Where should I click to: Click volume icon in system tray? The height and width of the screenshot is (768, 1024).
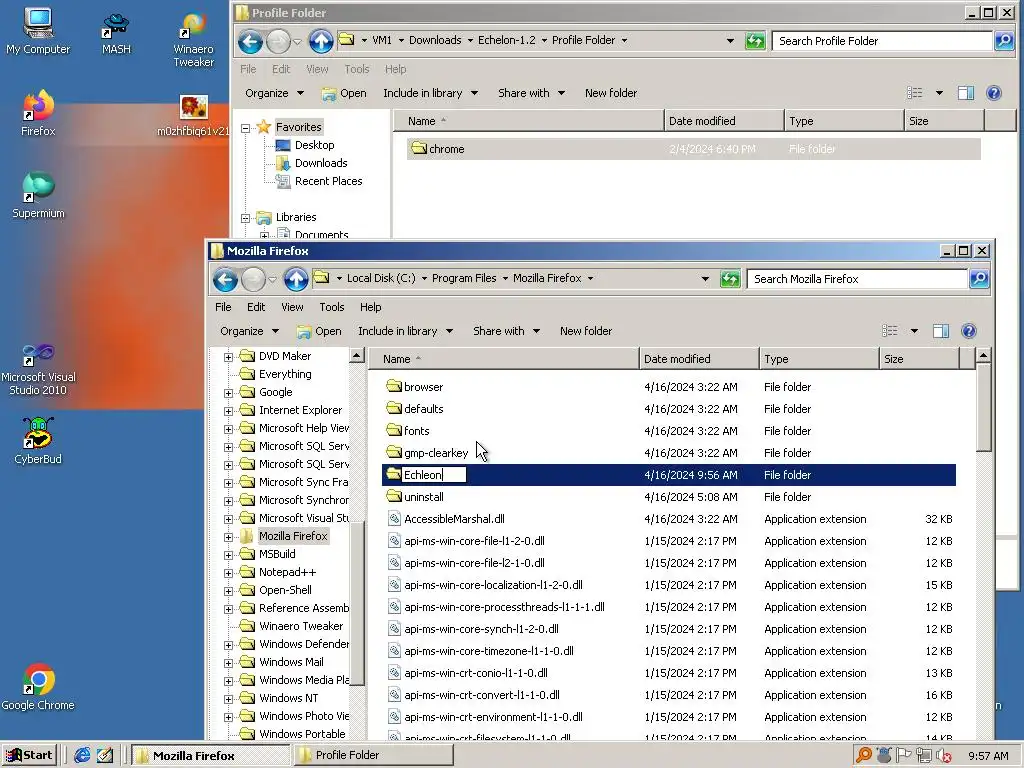pyautogui.click(x=943, y=756)
